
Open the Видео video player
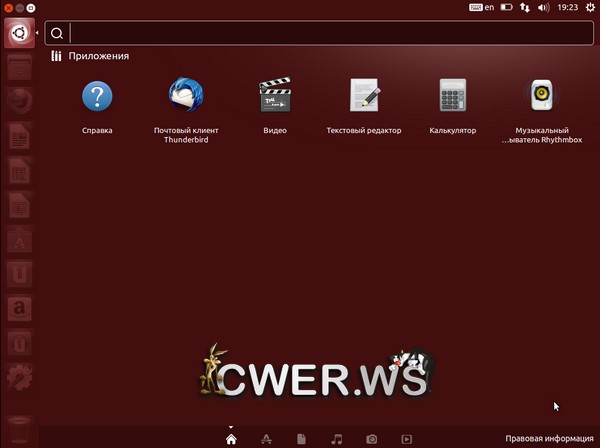tap(275, 98)
